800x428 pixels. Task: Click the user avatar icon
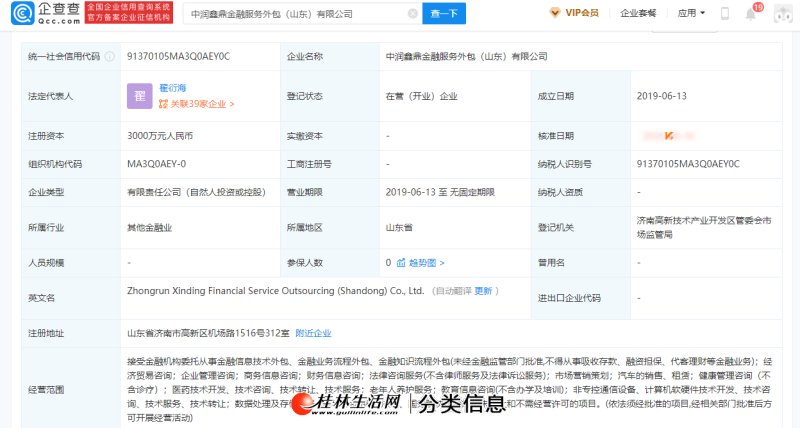click(783, 14)
